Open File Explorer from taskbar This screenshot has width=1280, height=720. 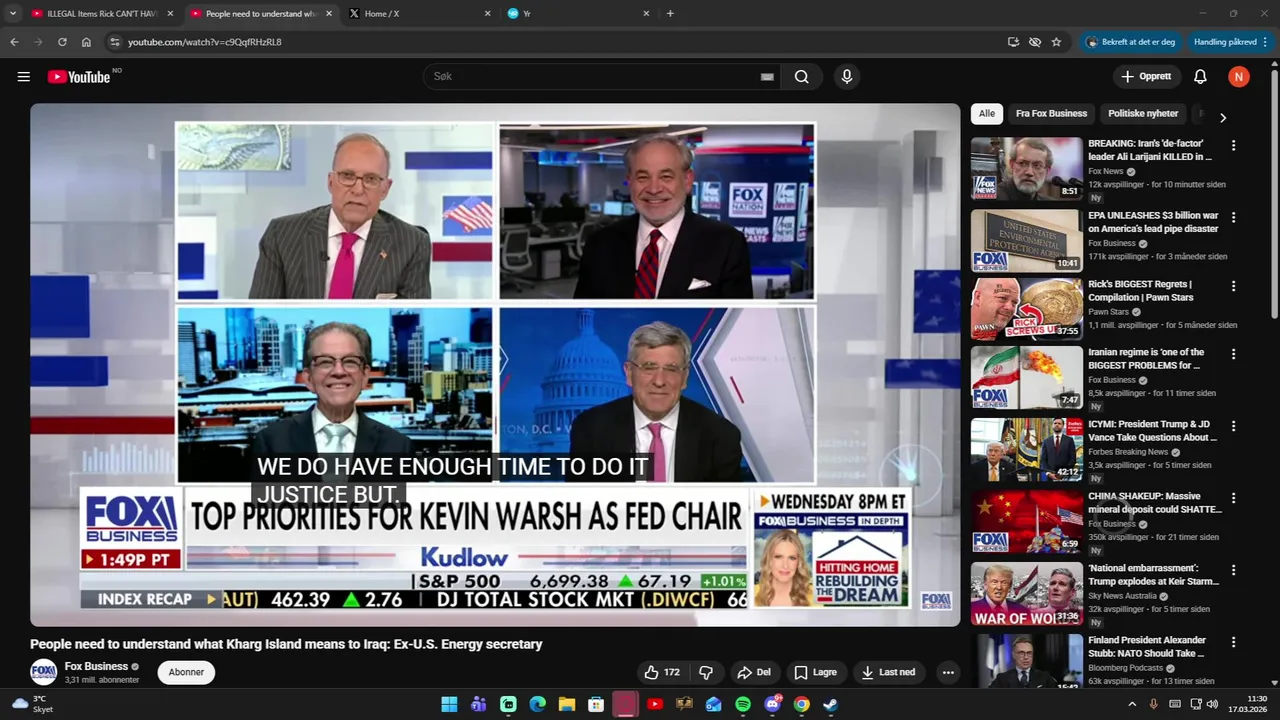click(567, 704)
